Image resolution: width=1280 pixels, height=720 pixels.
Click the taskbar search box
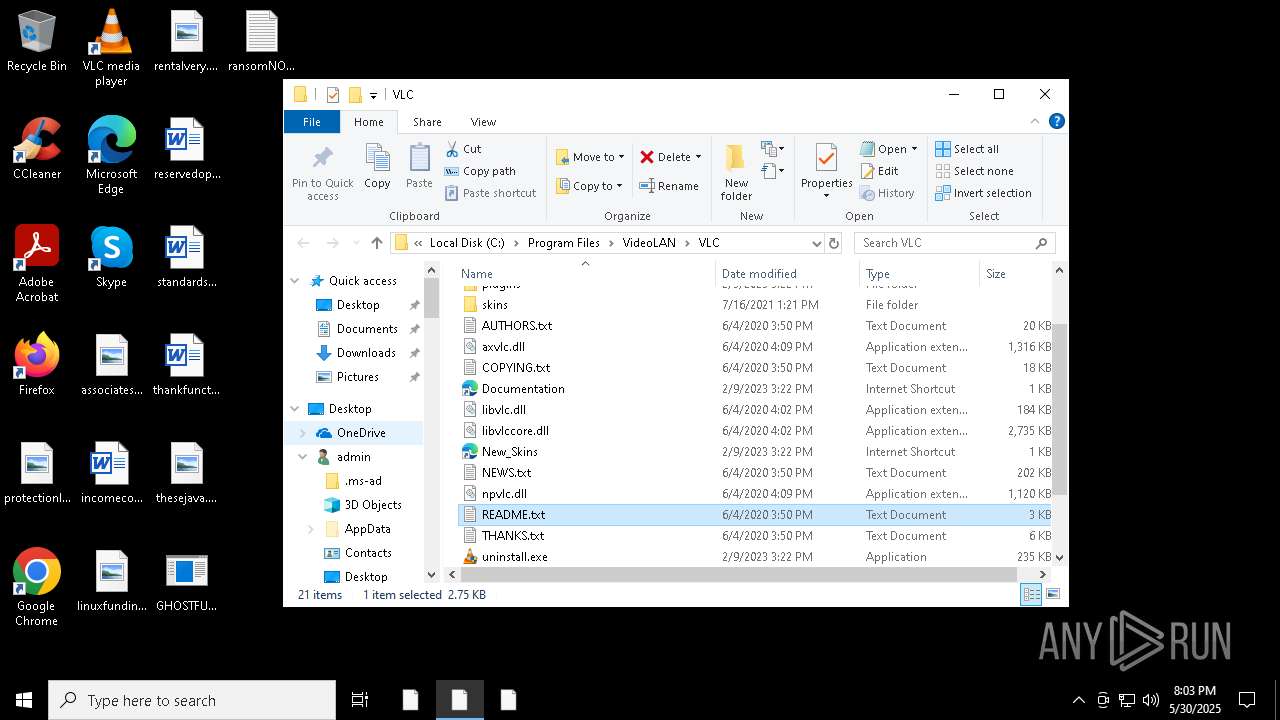point(192,700)
